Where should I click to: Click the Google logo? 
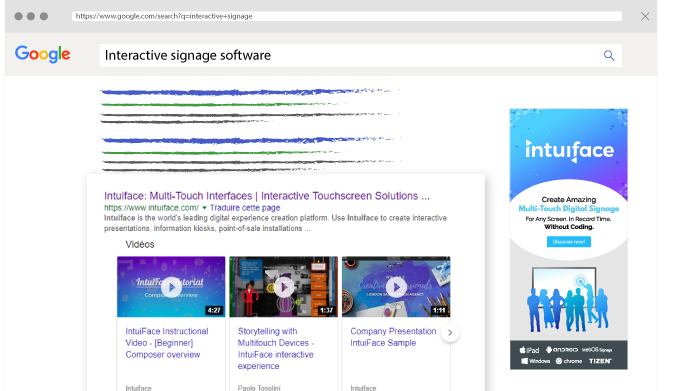pyautogui.click(x=43, y=54)
